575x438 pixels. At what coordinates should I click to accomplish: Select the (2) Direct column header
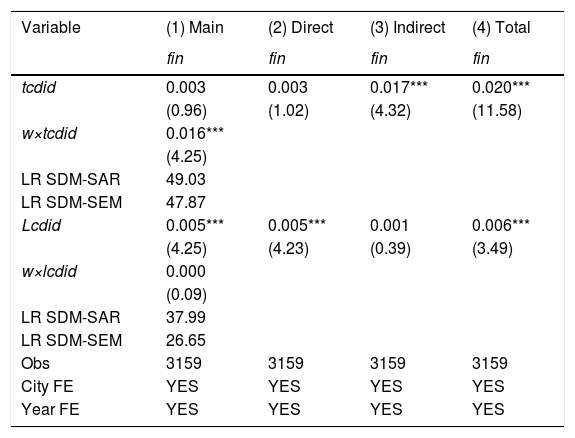(x=301, y=28)
